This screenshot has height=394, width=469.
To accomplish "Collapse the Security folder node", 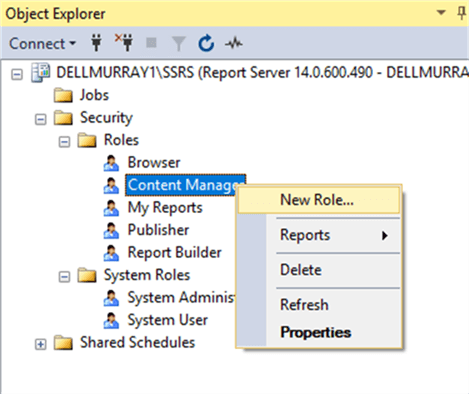I will click(40, 119).
